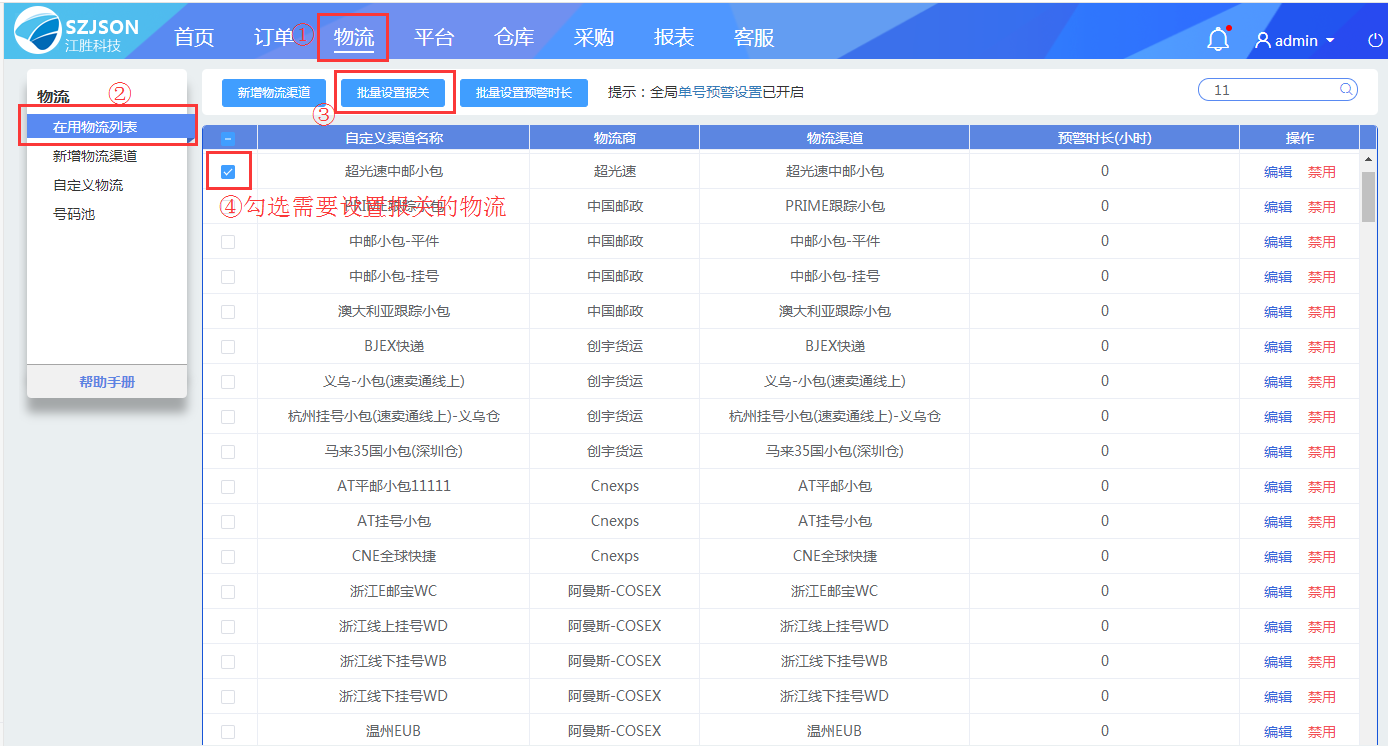Image resolution: width=1388 pixels, height=746 pixels.
Task: Check the 温州EUB row checkbox
Action: tap(228, 732)
